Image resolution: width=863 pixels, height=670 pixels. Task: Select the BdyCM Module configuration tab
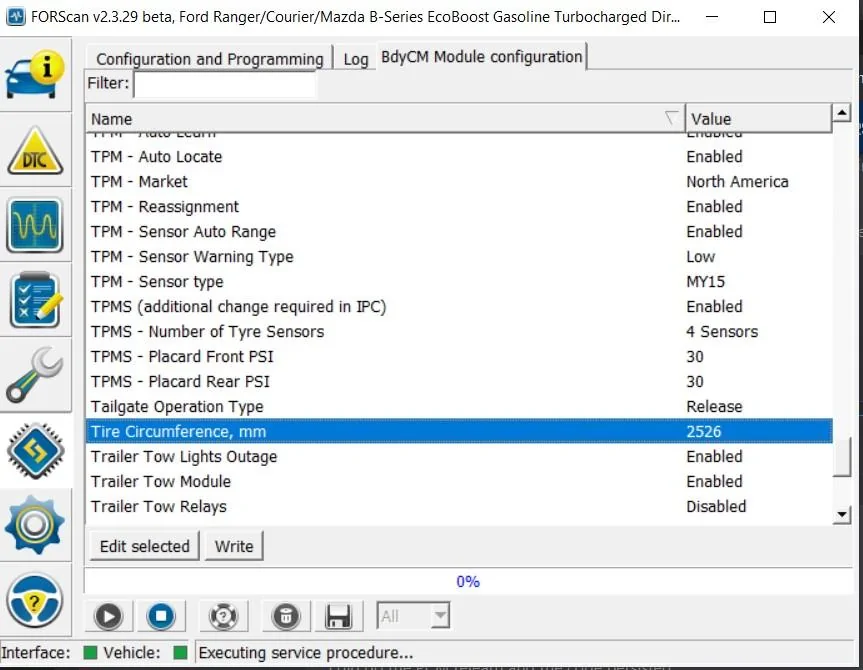pos(482,57)
